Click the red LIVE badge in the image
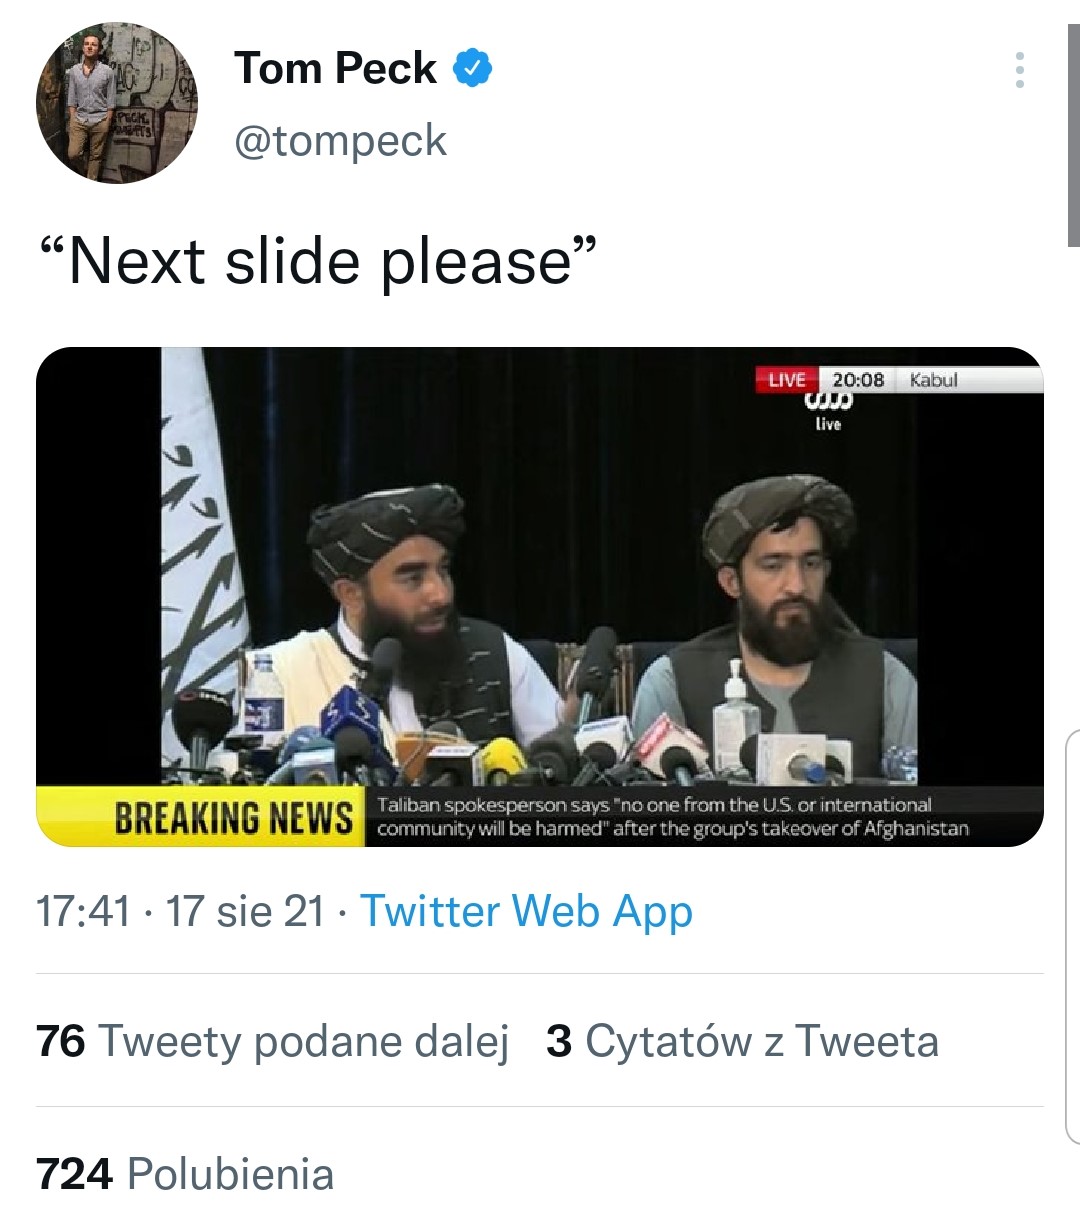Screen dimensions: 1080x1206 coord(787,380)
